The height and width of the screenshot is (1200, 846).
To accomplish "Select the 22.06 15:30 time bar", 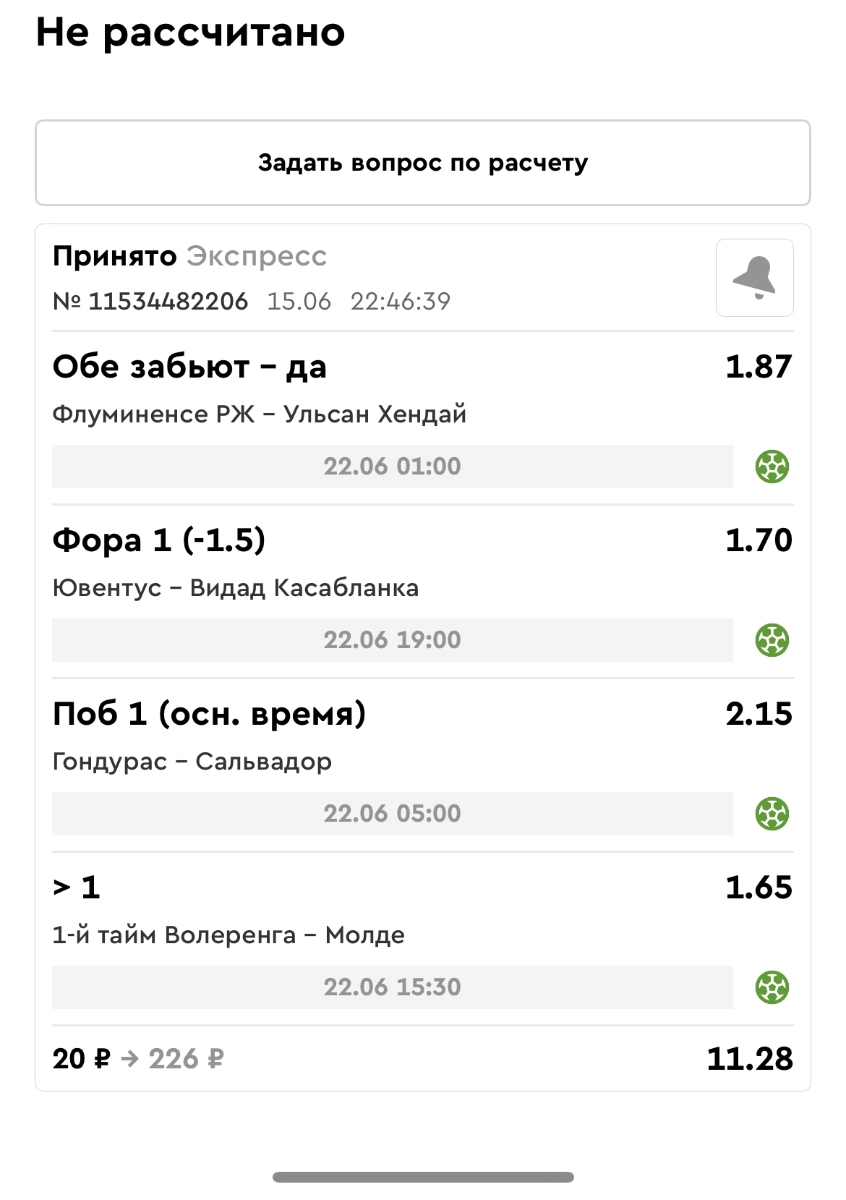I will coord(392,987).
